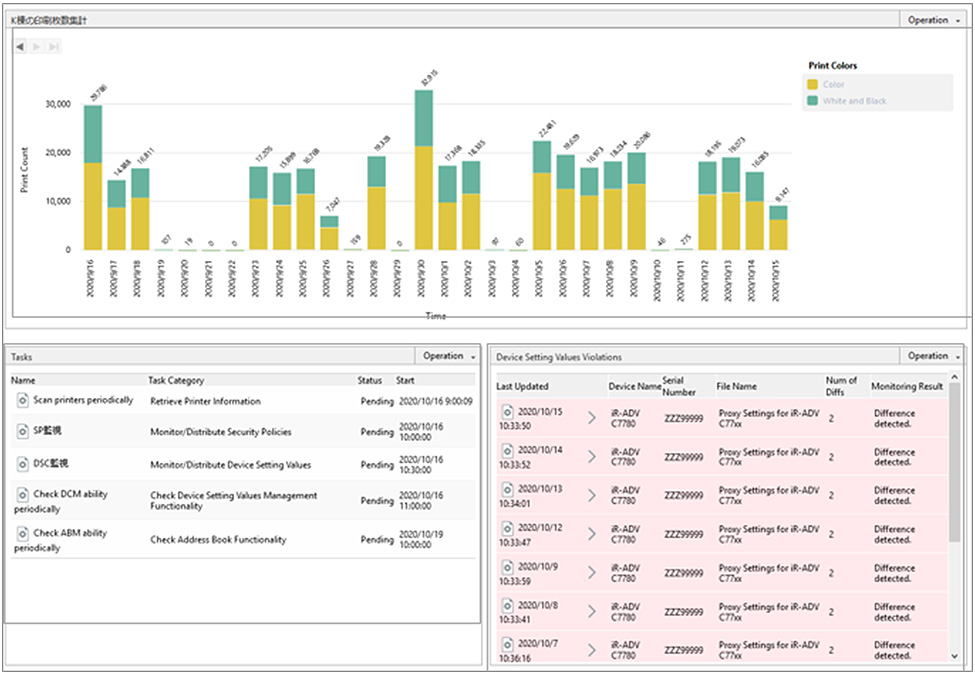Select the SP監視 task icon

(23, 431)
